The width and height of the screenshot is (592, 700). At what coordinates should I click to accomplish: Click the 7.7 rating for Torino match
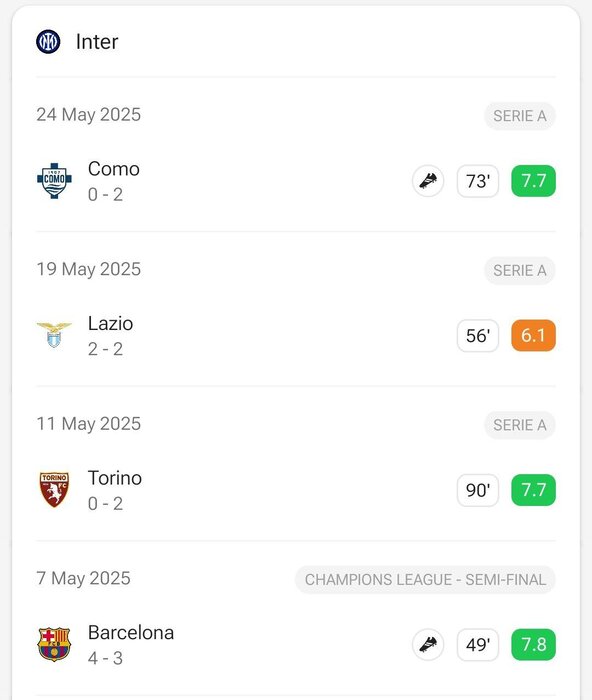click(x=533, y=490)
